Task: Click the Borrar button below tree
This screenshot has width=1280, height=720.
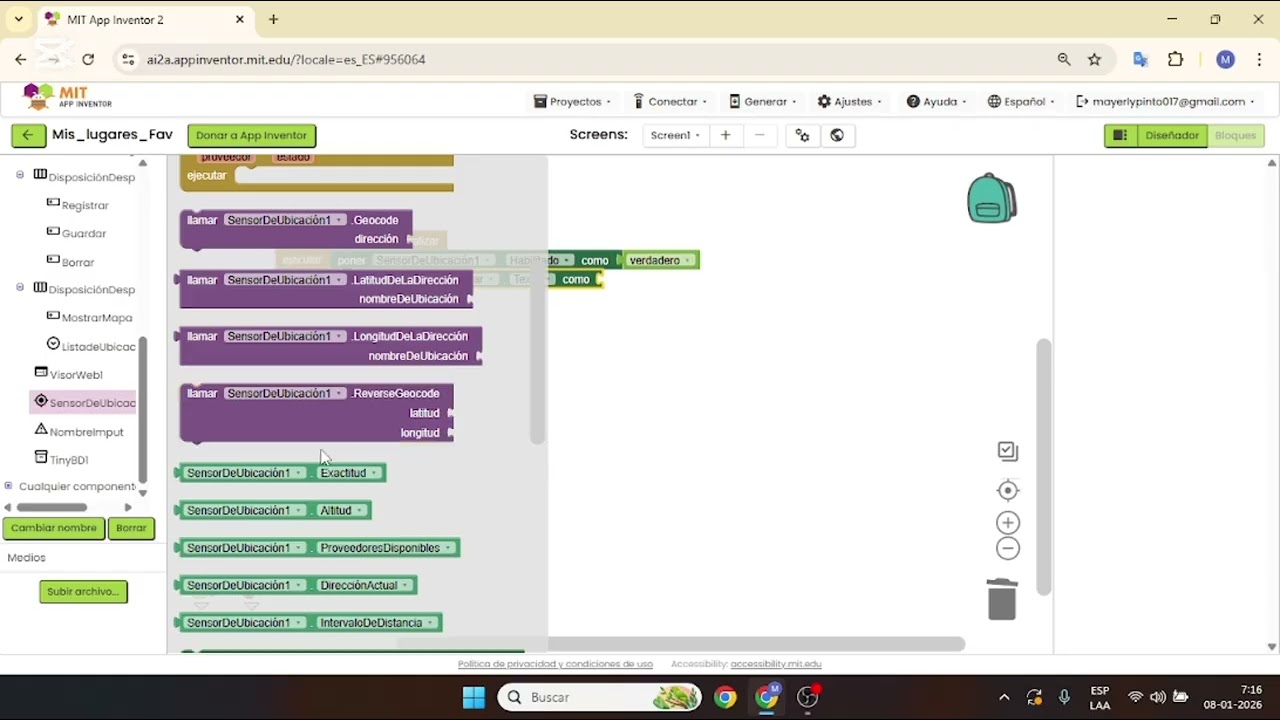Action: pyautogui.click(x=131, y=528)
